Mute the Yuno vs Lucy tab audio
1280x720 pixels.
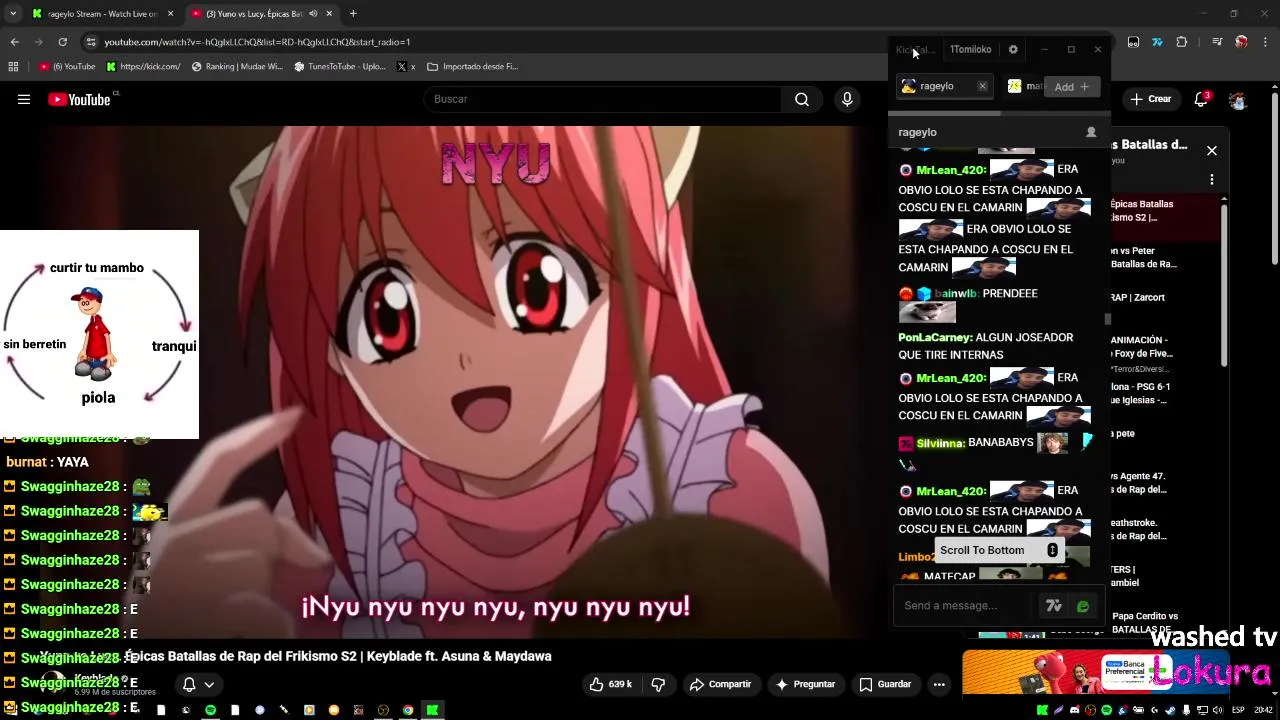click(x=313, y=14)
